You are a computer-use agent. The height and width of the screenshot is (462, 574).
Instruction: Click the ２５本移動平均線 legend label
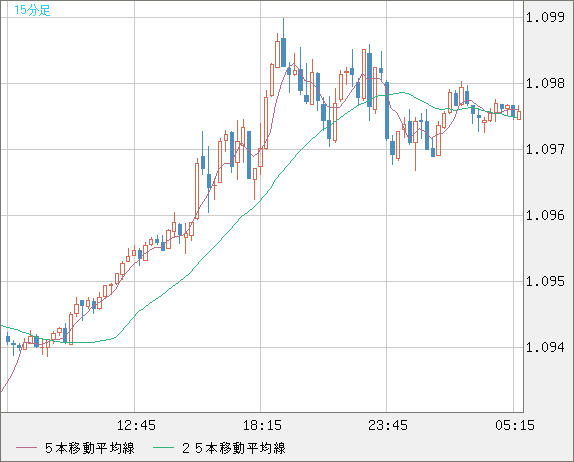[x=234, y=448]
